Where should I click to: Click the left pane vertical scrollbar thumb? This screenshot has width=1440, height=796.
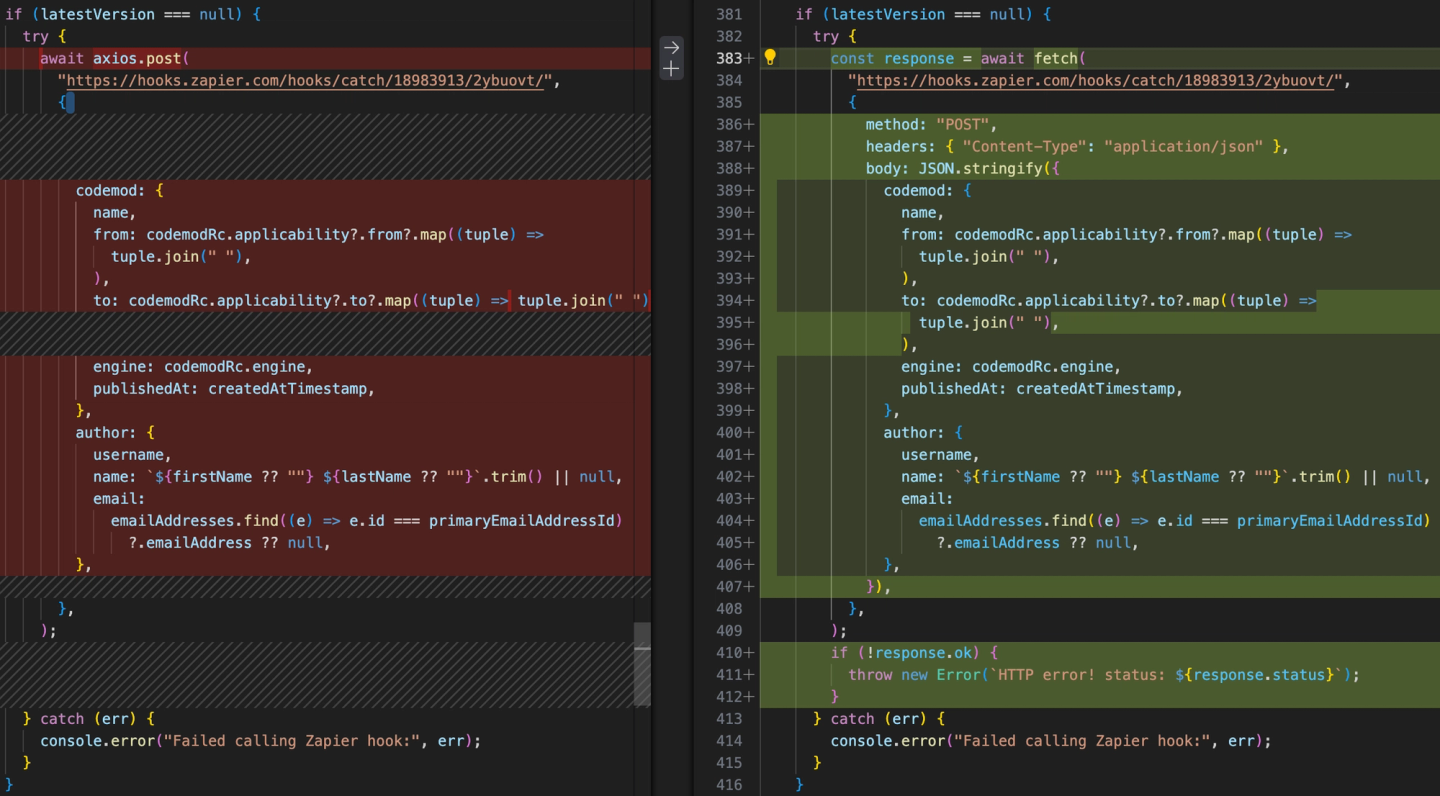642,663
